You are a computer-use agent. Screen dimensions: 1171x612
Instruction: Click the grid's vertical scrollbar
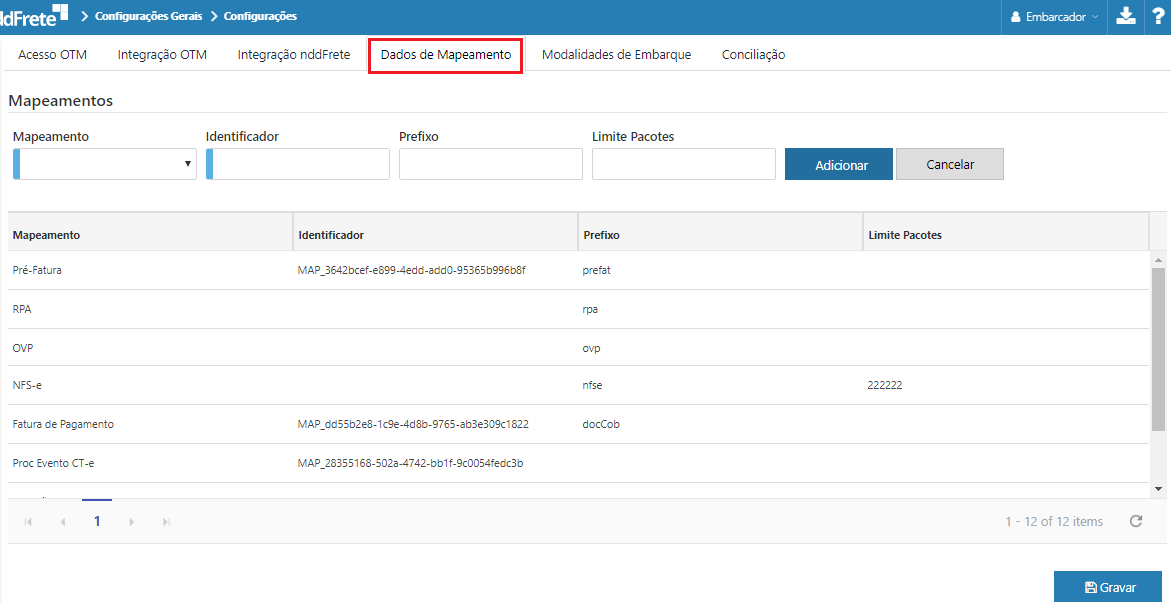(x=1158, y=350)
